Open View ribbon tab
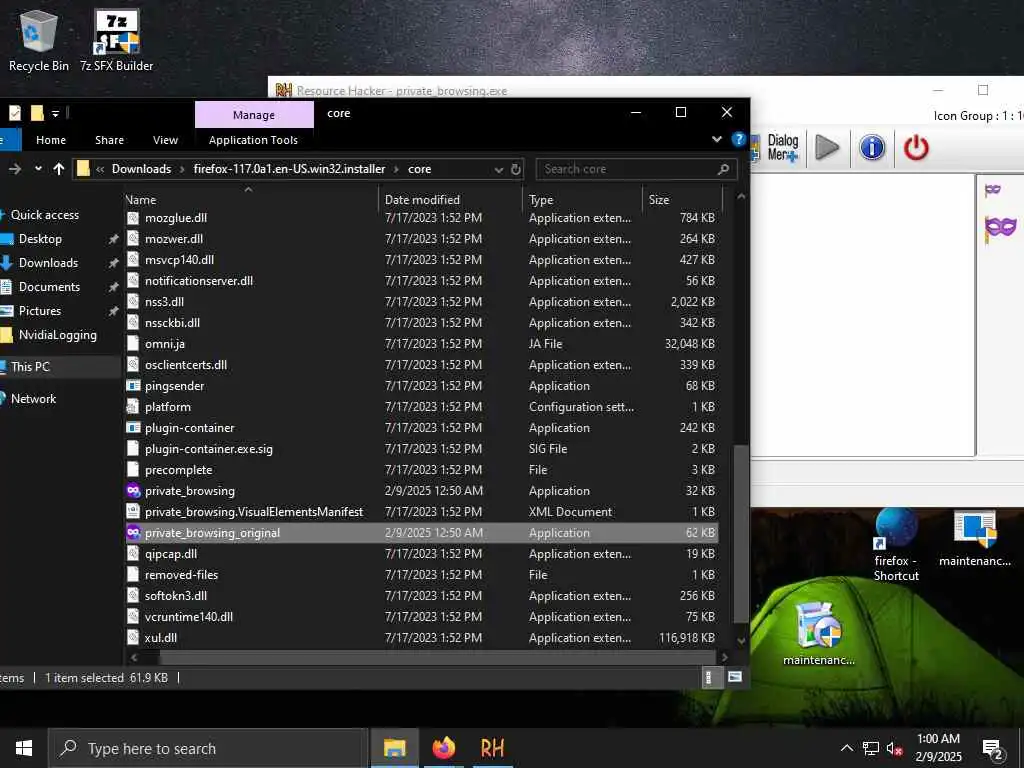 pos(165,140)
